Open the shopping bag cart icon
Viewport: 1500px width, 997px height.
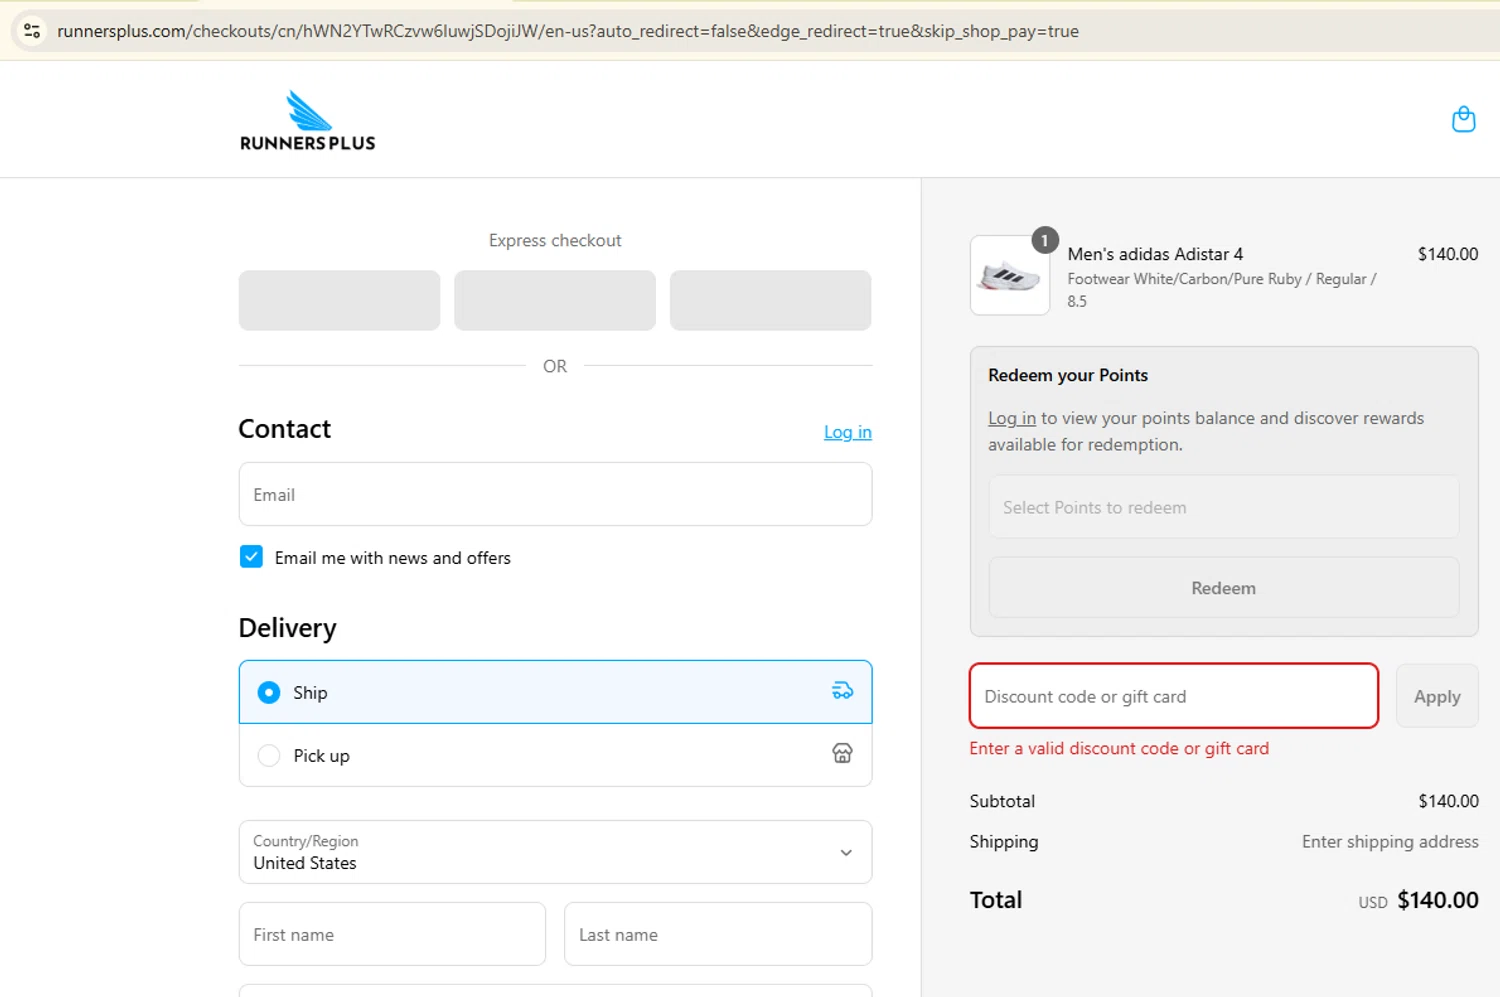coord(1463,119)
